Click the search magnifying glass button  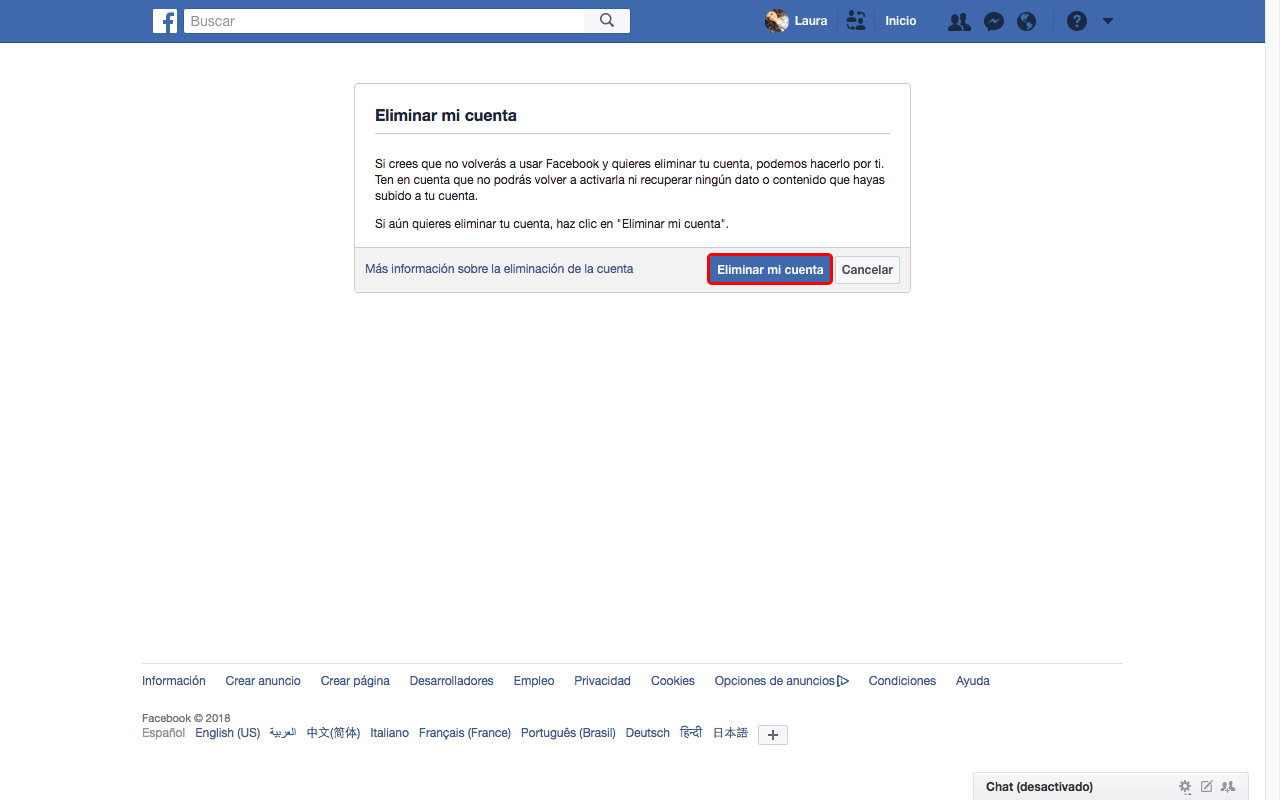point(607,21)
